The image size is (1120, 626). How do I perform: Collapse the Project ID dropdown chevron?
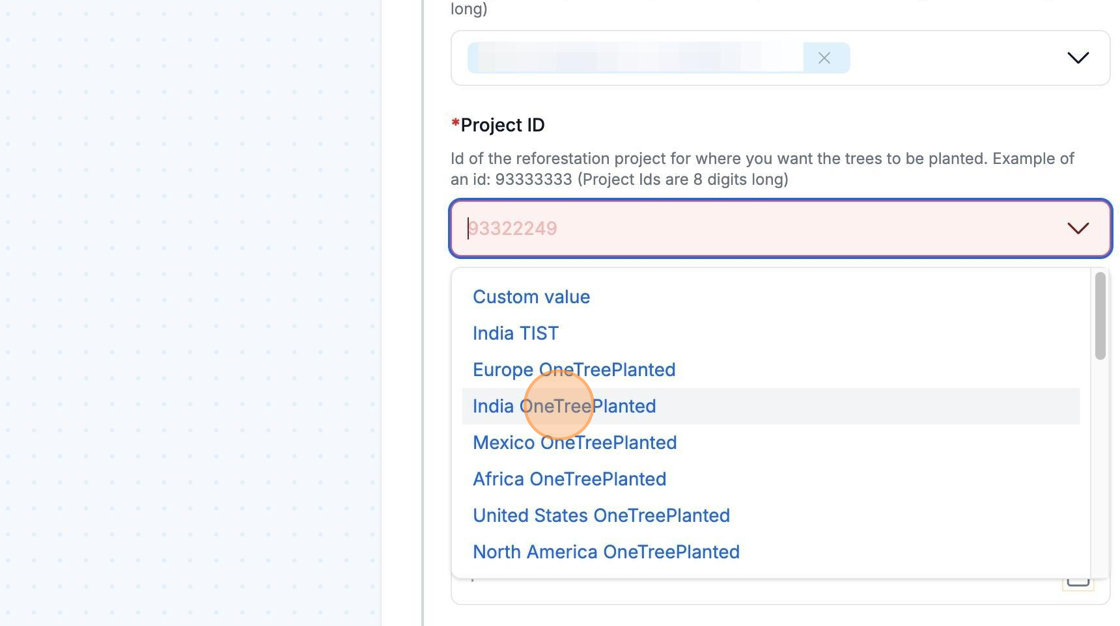(1077, 228)
